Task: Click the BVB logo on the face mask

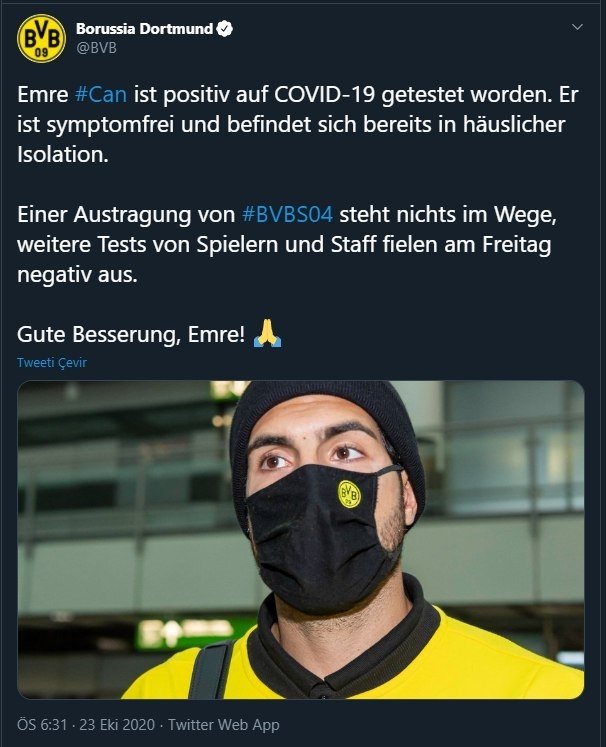Action: point(349,494)
